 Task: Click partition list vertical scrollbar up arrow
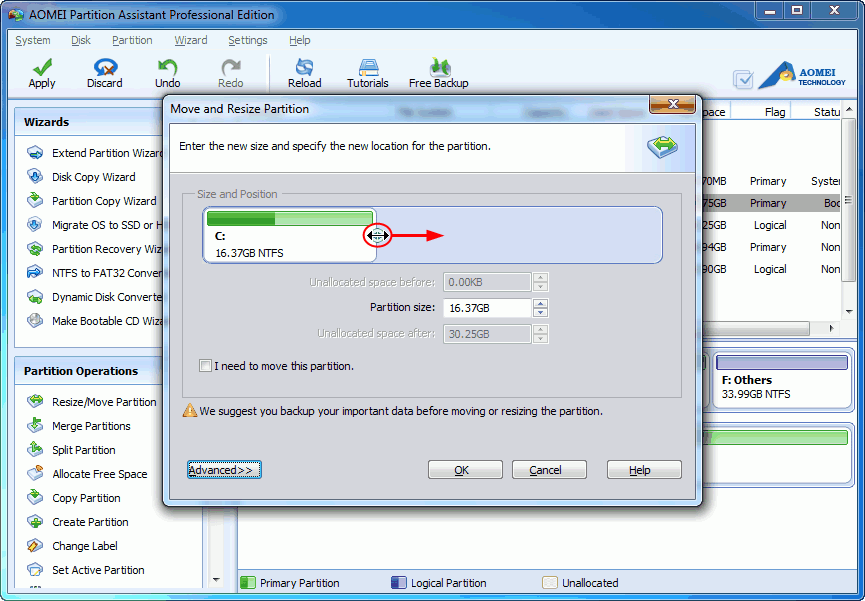tap(849, 109)
